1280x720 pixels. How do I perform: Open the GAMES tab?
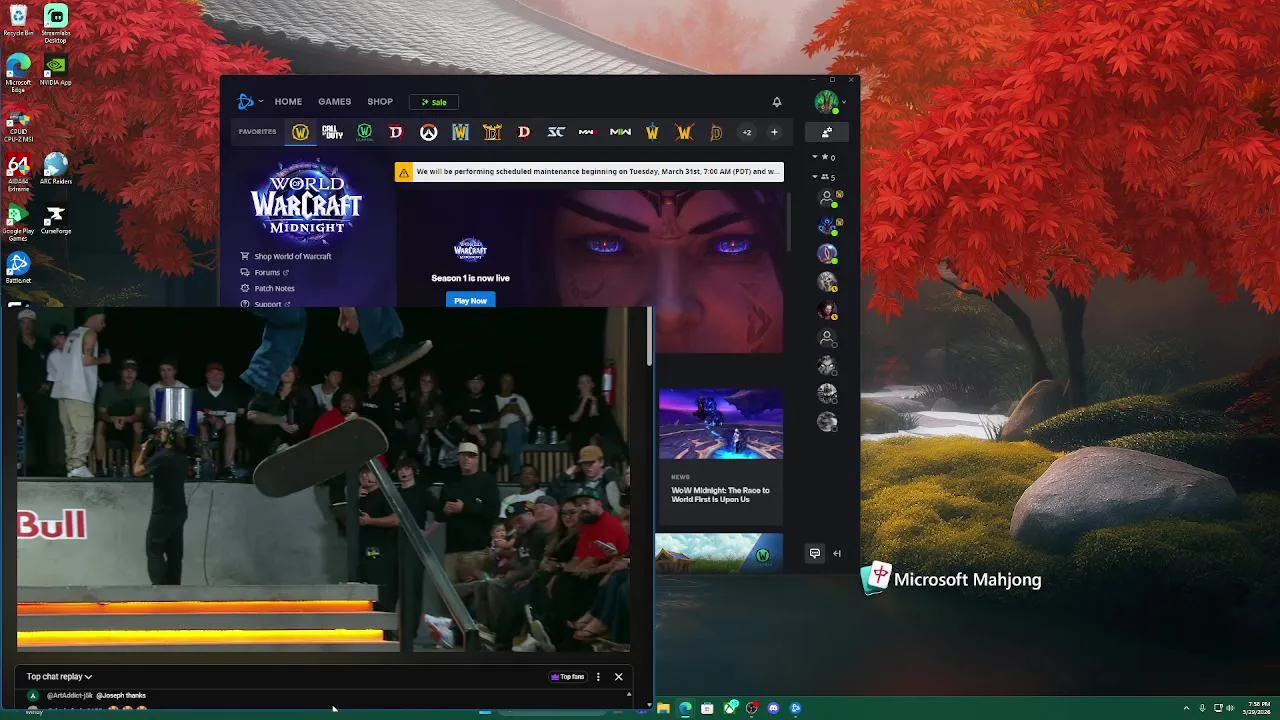(x=334, y=102)
